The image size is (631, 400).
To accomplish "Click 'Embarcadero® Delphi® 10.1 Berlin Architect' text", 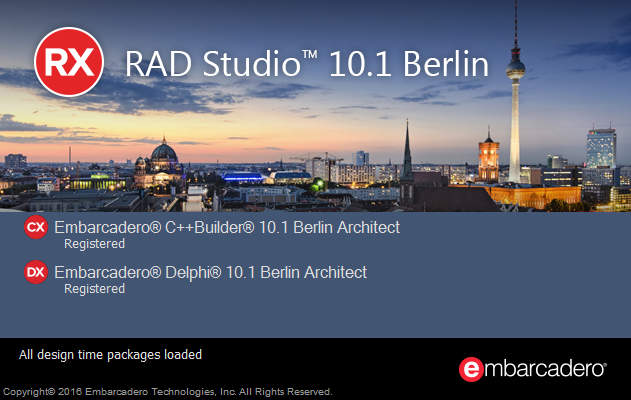I will 210,272.
